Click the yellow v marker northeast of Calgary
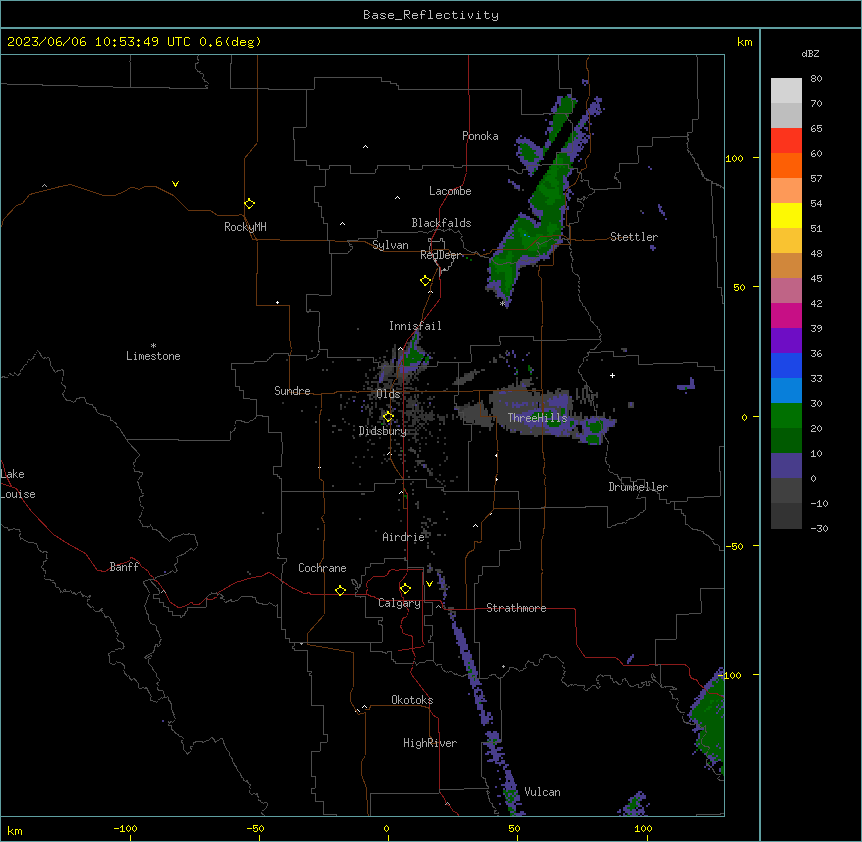The width and height of the screenshot is (862, 842). pos(429,584)
